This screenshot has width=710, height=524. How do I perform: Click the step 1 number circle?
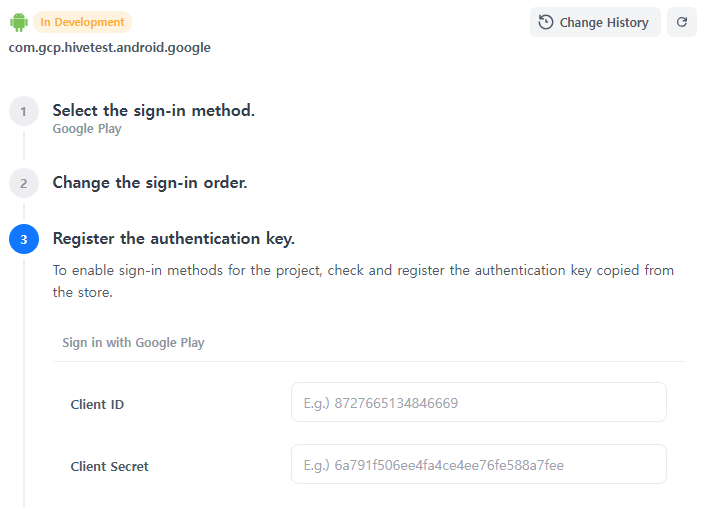click(24, 111)
